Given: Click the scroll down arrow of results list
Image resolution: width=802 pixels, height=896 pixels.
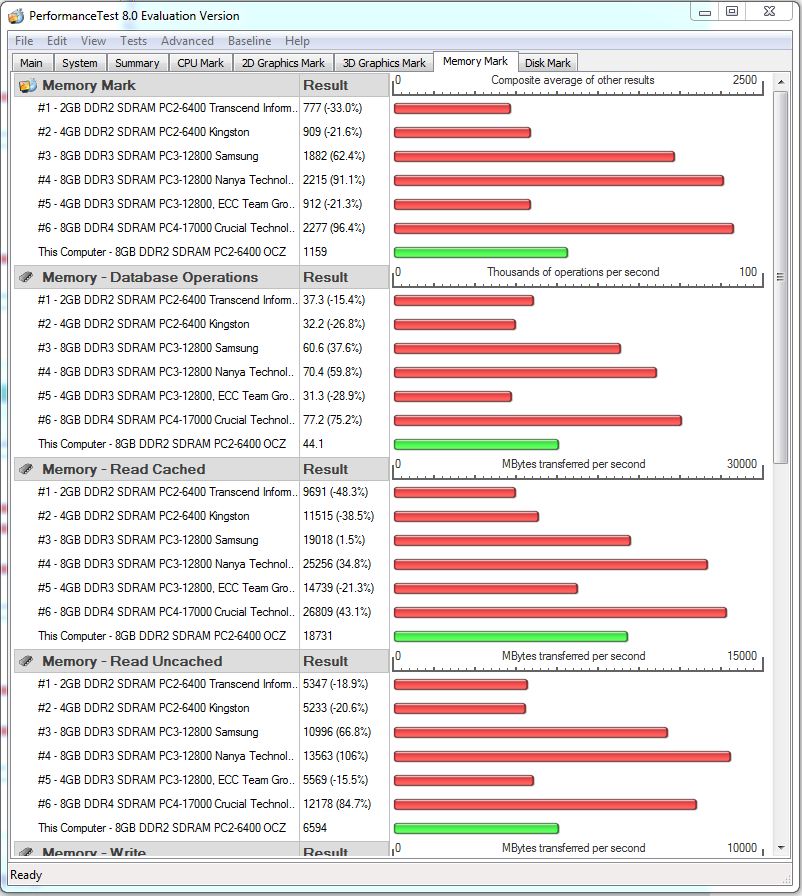Looking at the screenshot, I should coord(781,848).
